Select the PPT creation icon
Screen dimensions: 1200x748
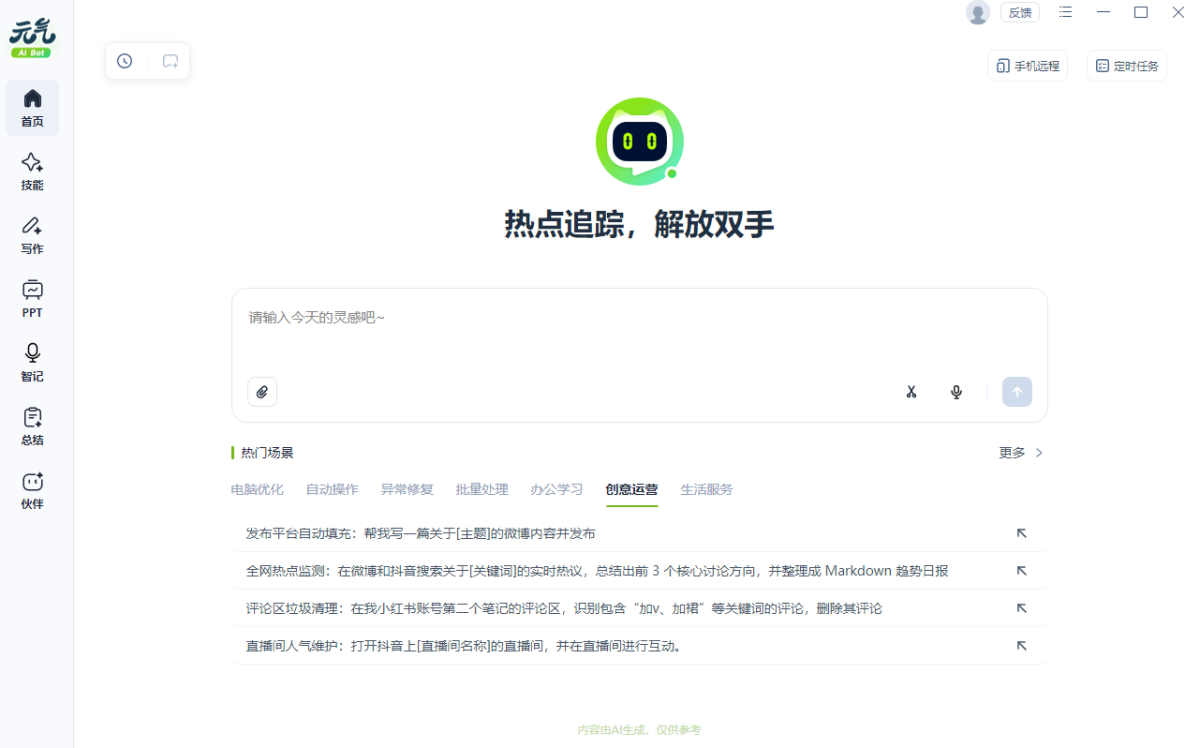(32, 299)
